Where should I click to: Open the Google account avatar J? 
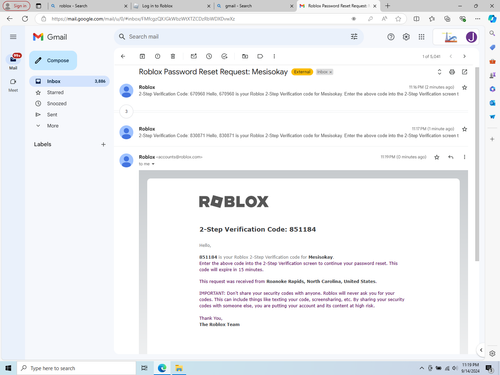point(471,37)
